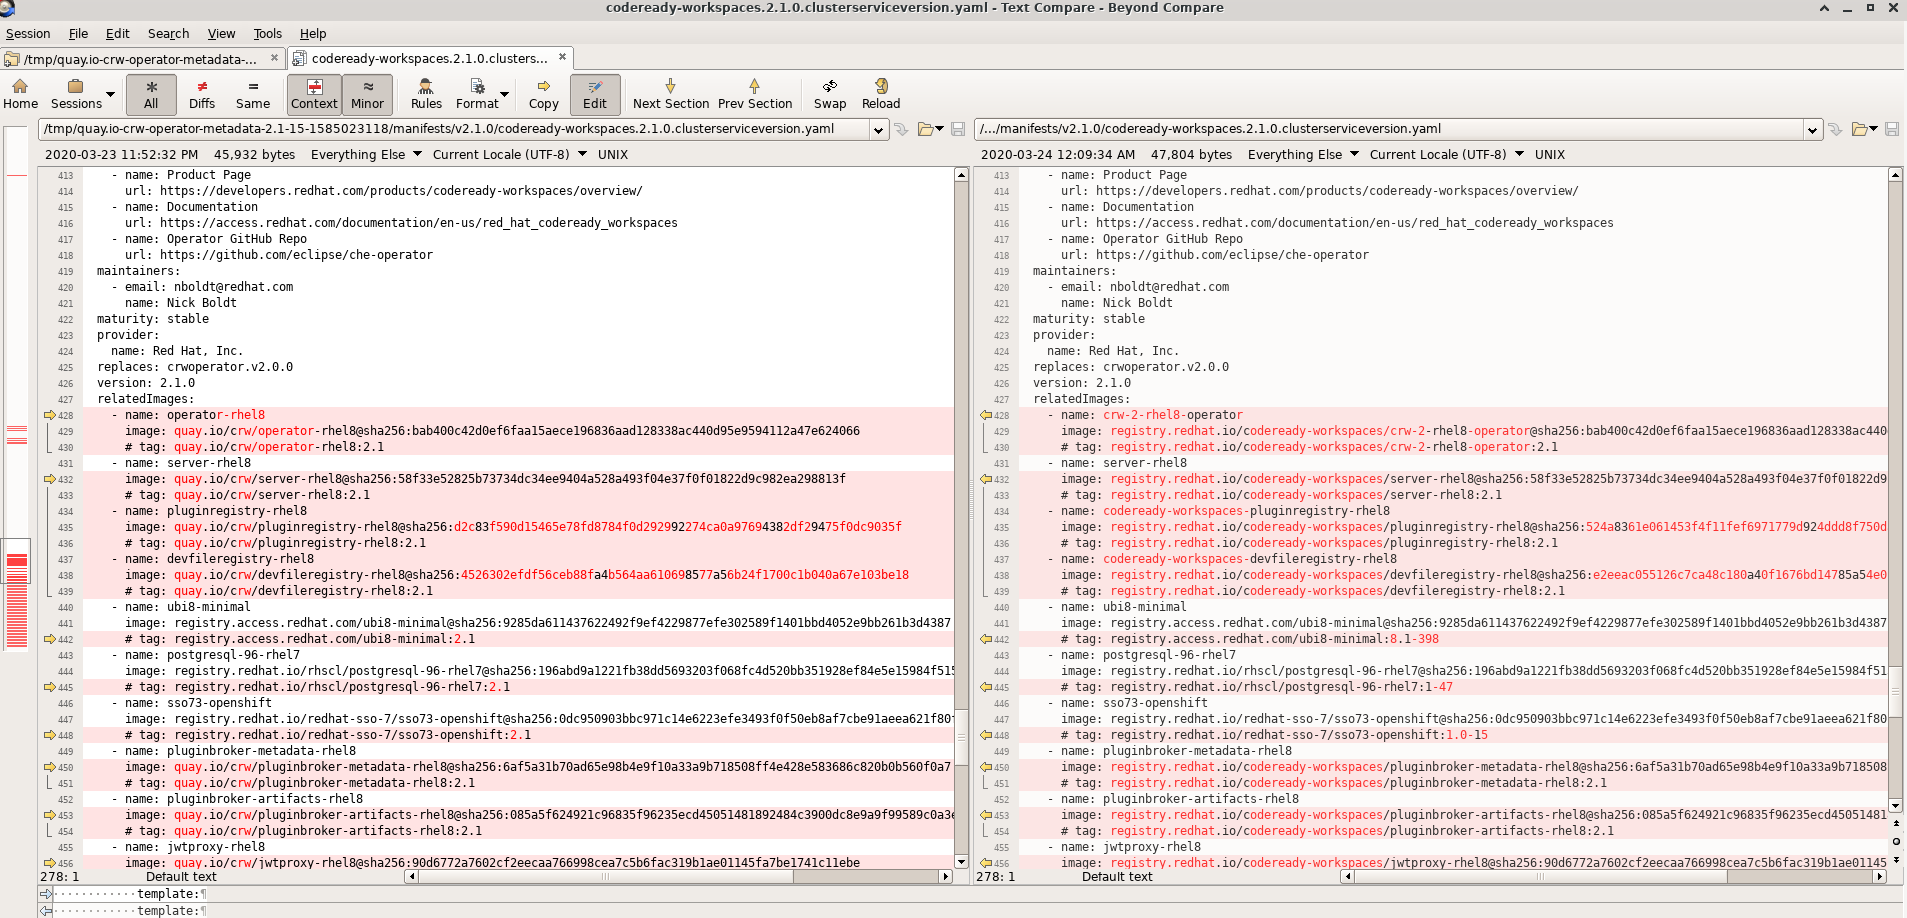Click the left pane's file path field
The width and height of the screenshot is (1907, 918).
454,129
